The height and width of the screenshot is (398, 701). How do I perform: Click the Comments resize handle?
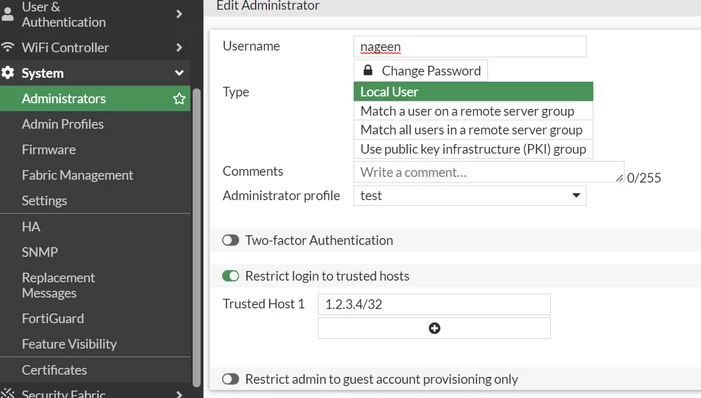pyautogui.click(x=619, y=178)
